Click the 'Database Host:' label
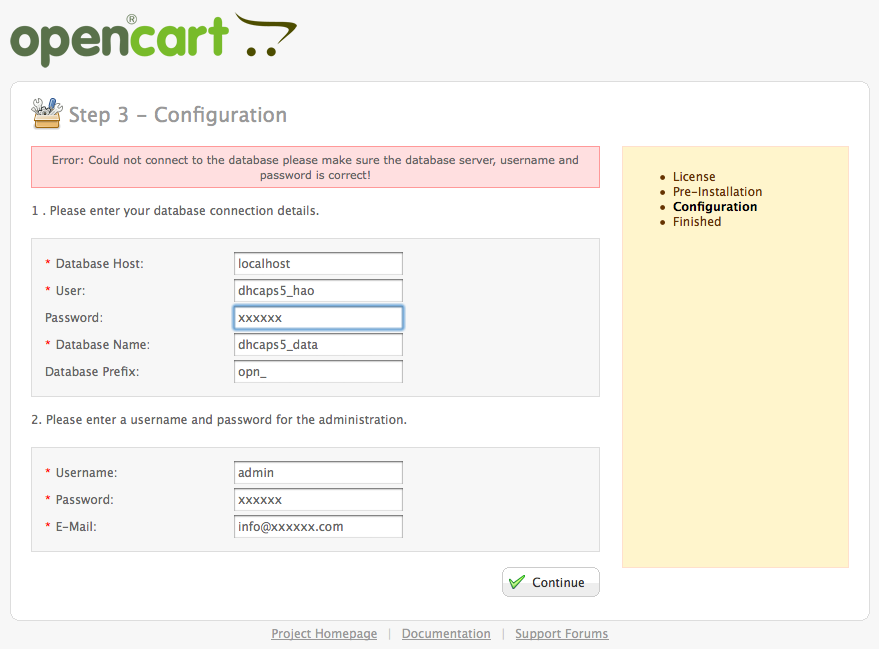This screenshot has width=879, height=649. [99, 263]
